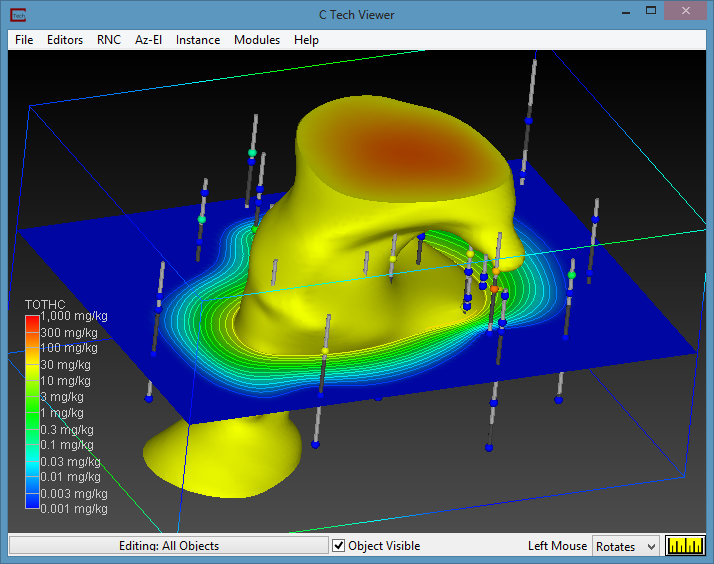Open the Editors menu
The height and width of the screenshot is (564, 714).
pos(65,40)
